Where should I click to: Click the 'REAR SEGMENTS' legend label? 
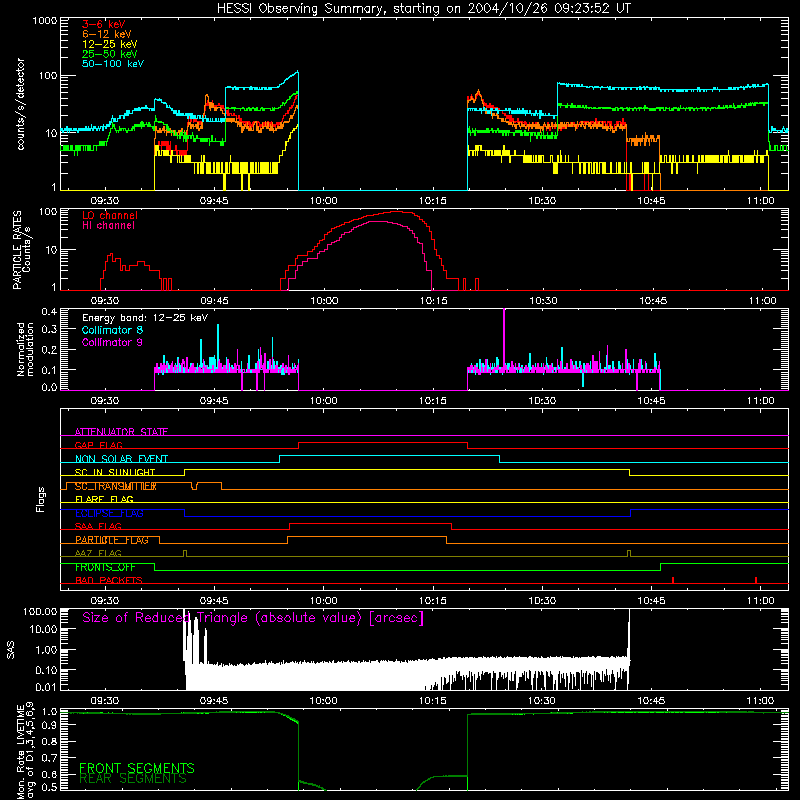pos(133,779)
